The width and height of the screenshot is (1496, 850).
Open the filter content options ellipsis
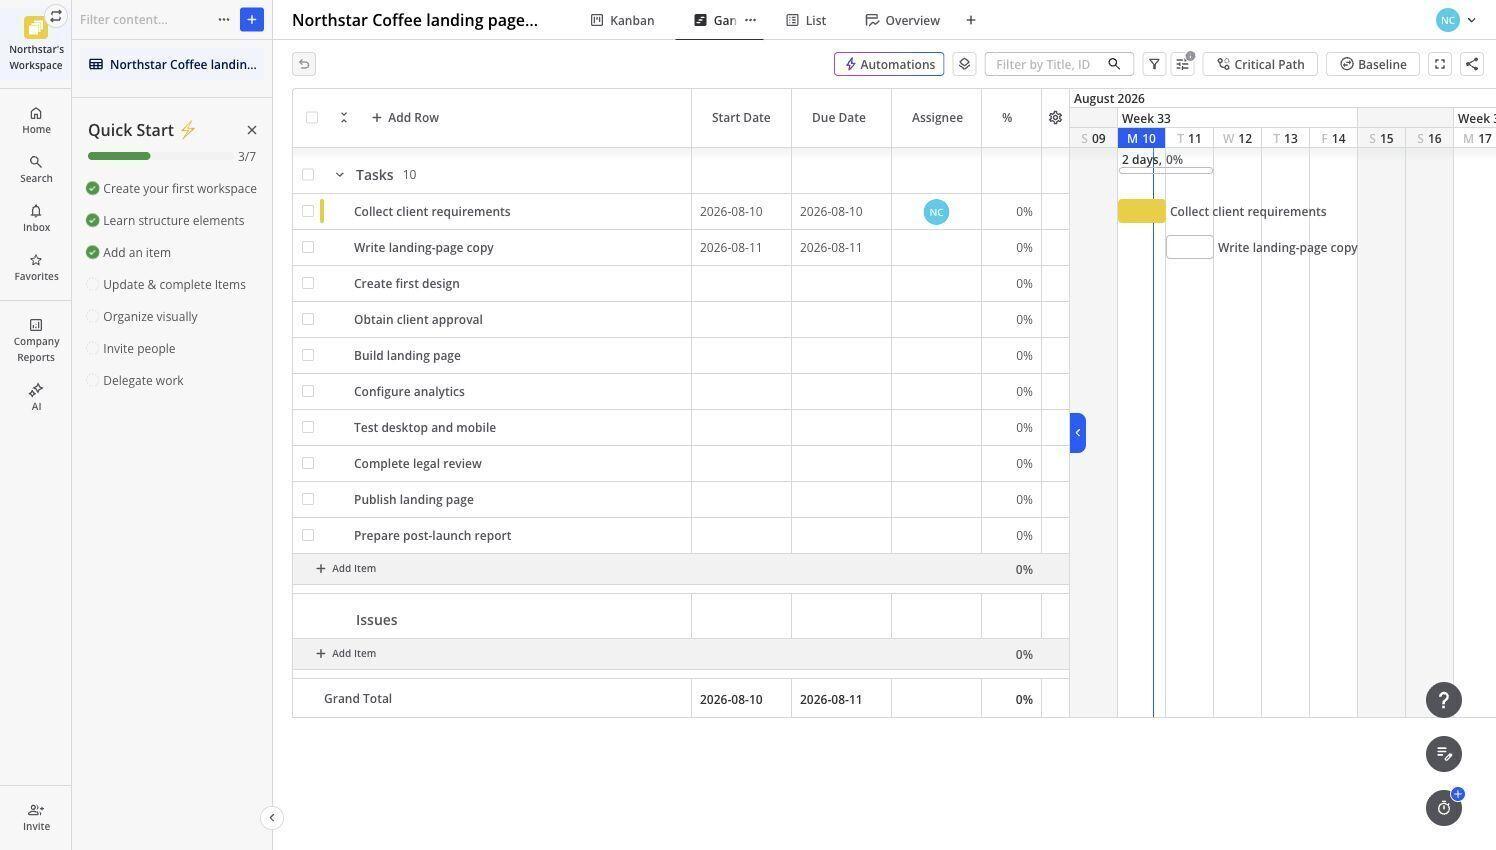tap(224, 19)
